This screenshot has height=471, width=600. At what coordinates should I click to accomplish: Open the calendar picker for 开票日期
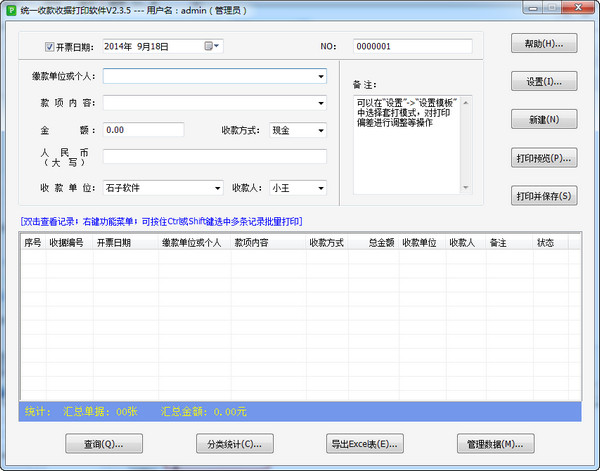coord(211,46)
